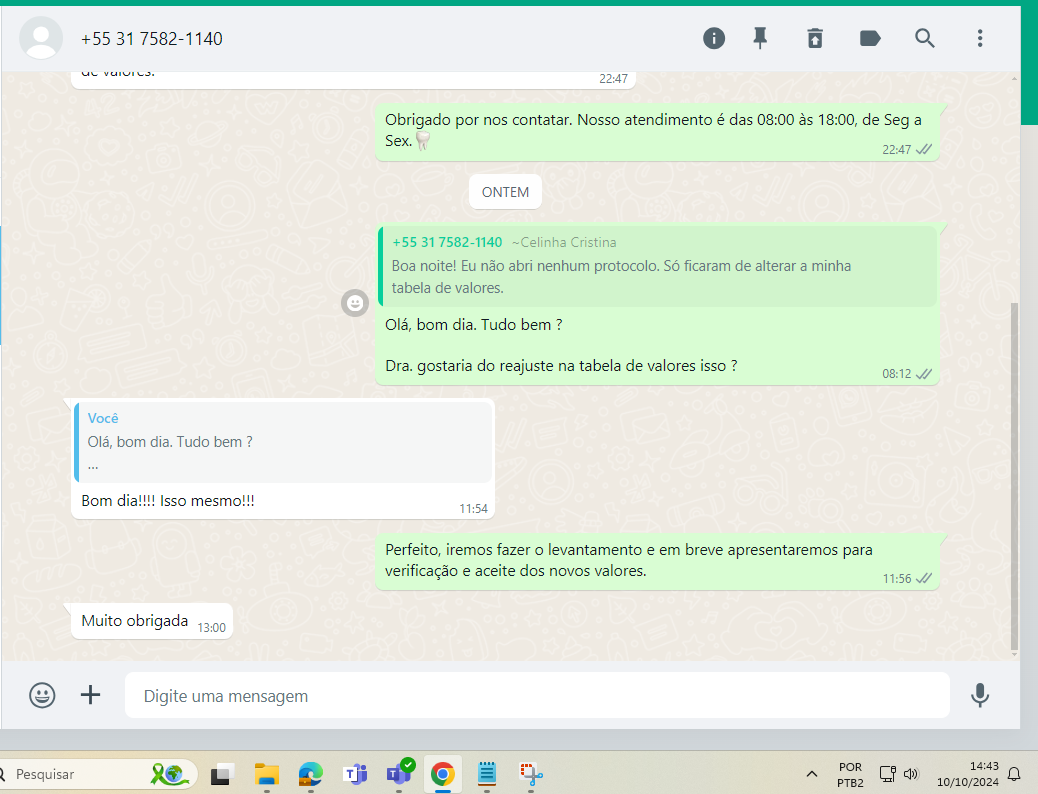Click the contact profile avatar
This screenshot has height=794, width=1038.
tap(42, 38)
